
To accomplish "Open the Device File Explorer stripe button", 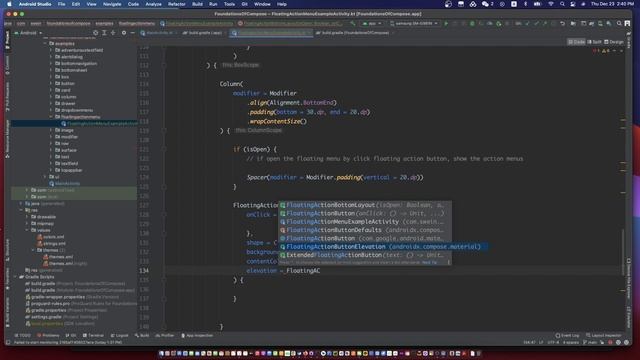I will click(629, 278).
